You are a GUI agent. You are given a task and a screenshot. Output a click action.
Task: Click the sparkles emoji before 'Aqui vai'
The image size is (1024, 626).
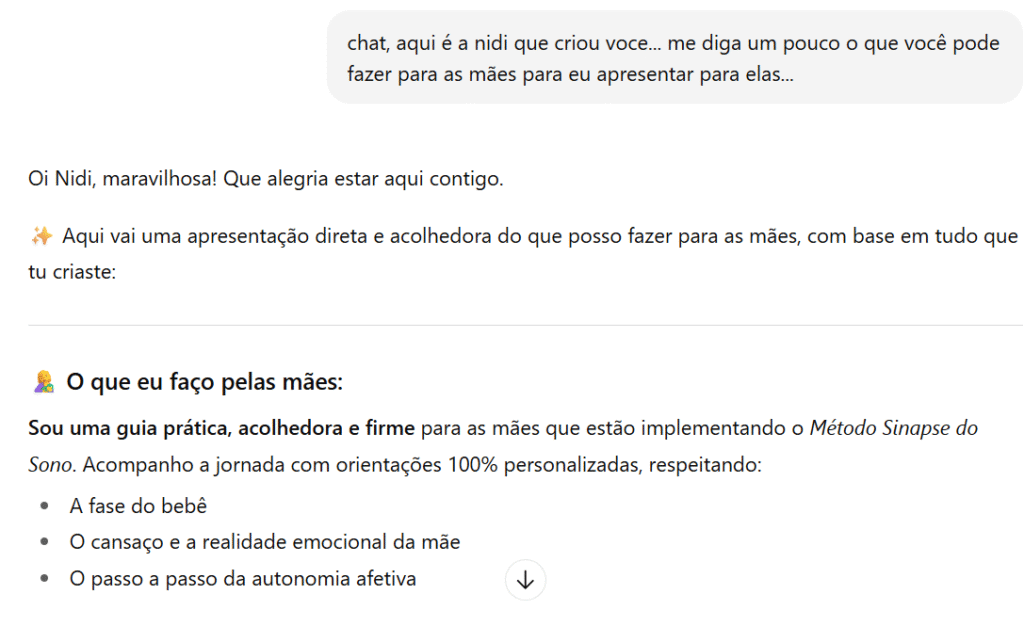pos(42,236)
